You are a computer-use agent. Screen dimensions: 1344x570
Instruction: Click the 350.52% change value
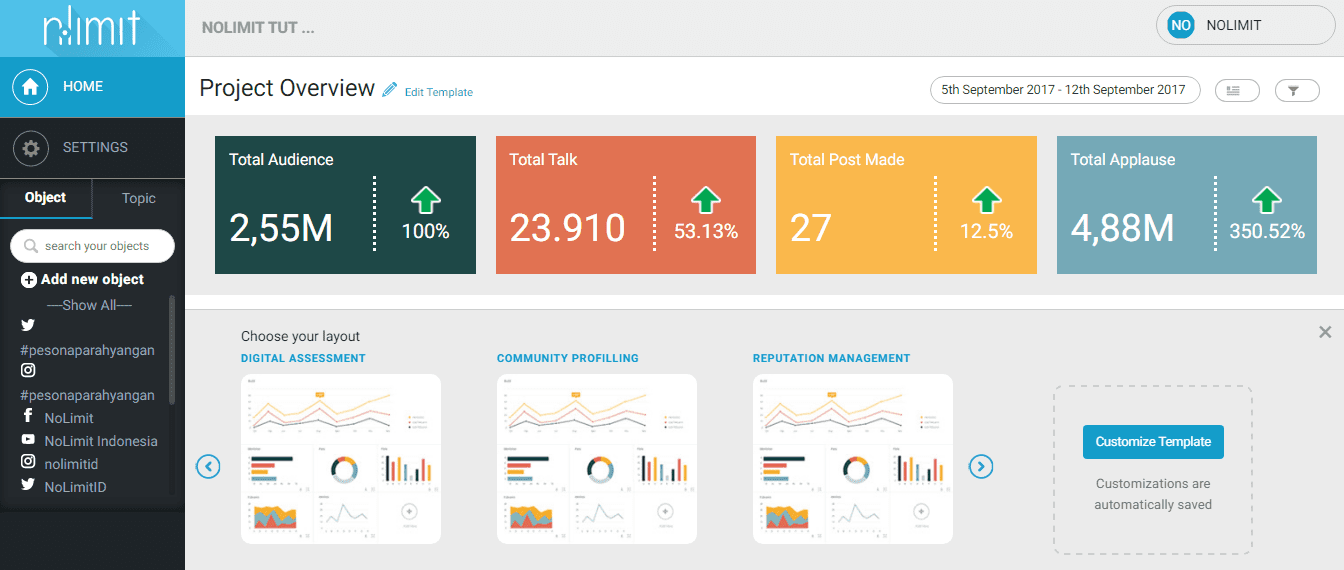1267,232
